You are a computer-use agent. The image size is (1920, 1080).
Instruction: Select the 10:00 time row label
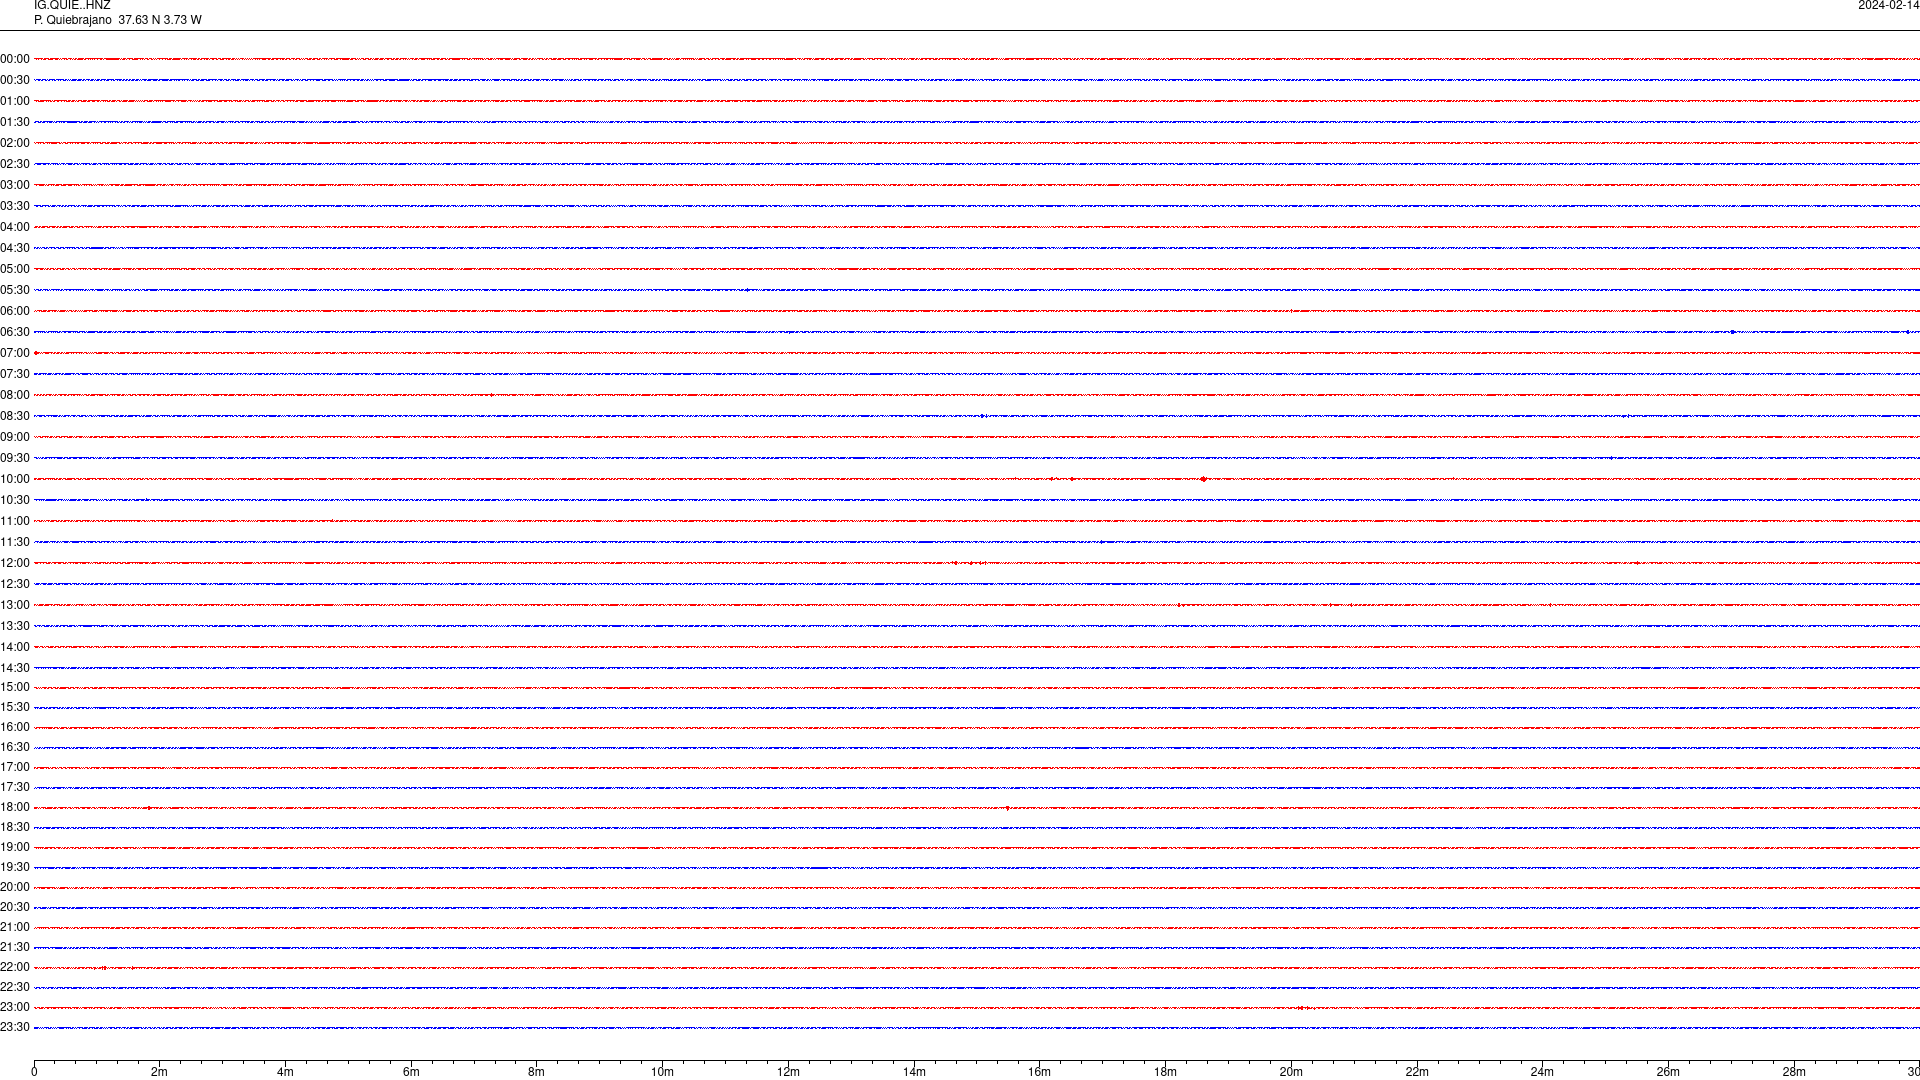click(15, 479)
